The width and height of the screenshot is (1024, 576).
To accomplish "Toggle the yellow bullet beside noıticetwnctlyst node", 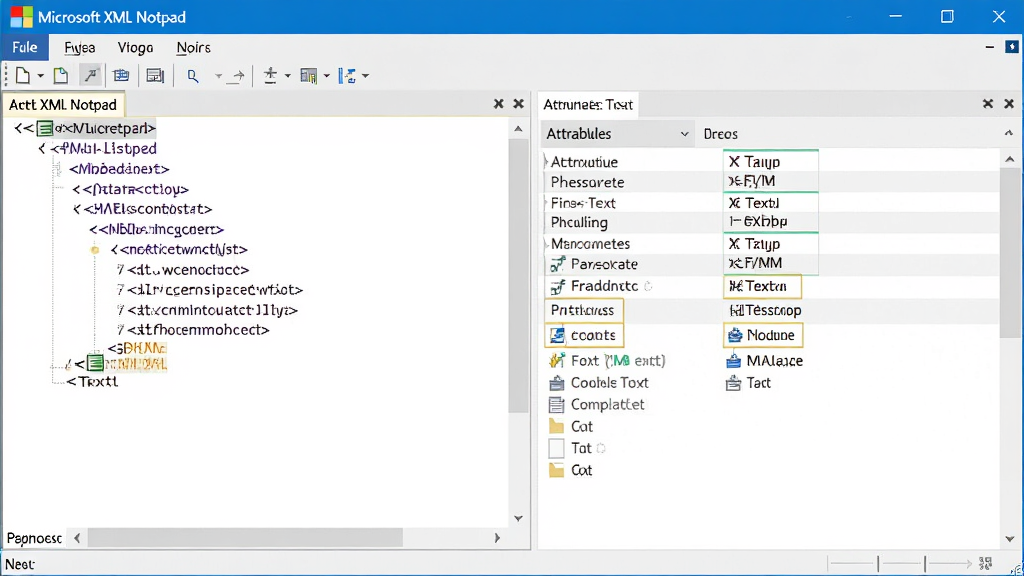I will pyautogui.click(x=95, y=249).
